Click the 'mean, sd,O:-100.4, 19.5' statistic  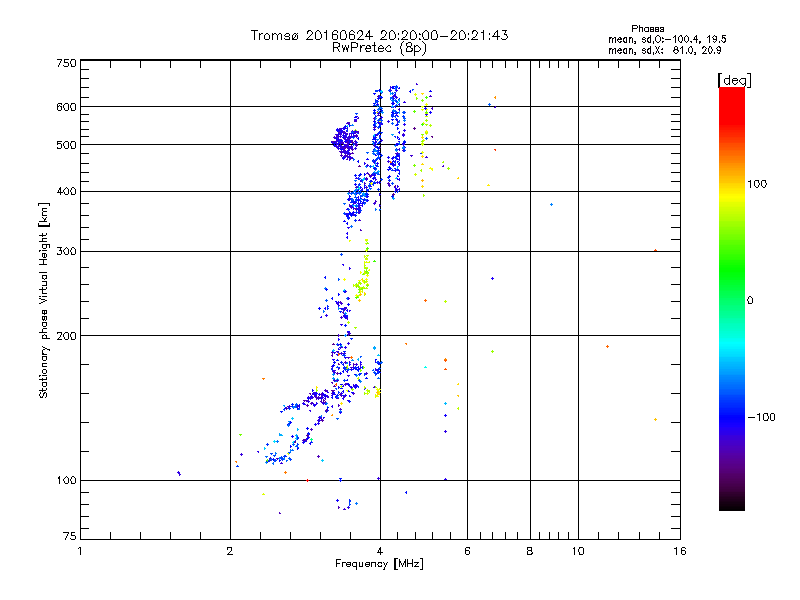click(x=667, y=39)
